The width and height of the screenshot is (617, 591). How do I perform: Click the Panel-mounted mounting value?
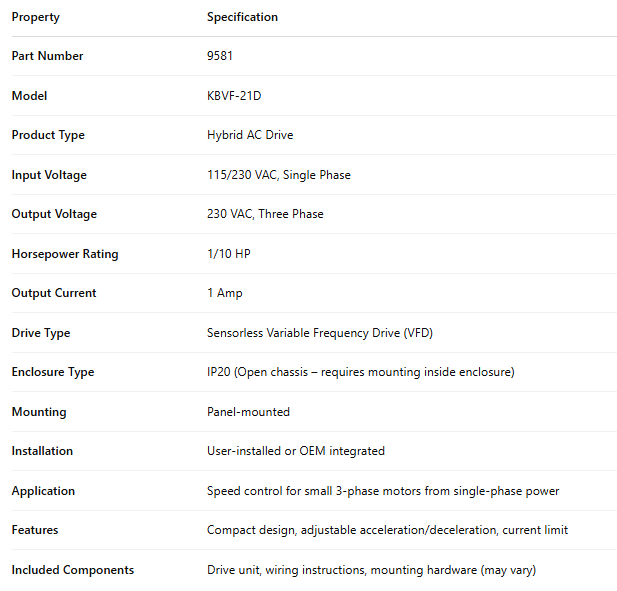[248, 412]
